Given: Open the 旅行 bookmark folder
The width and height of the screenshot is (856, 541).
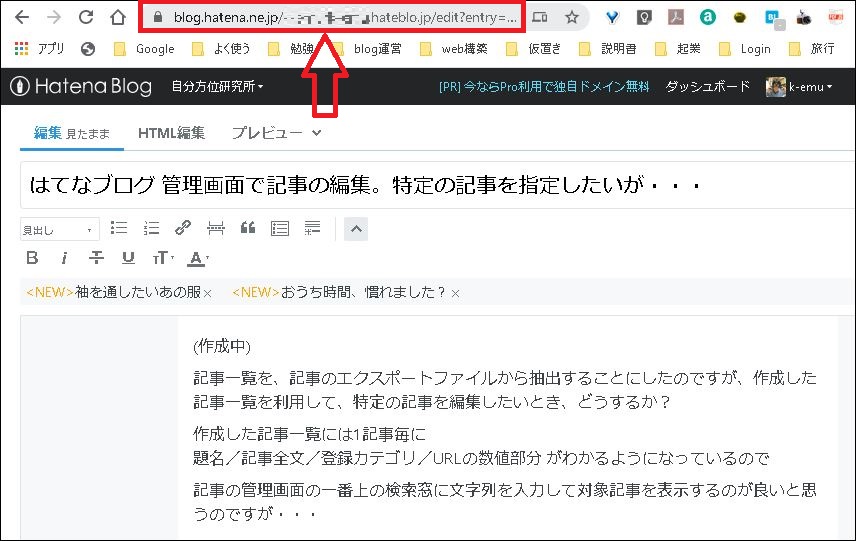Looking at the screenshot, I should pos(812,49).
